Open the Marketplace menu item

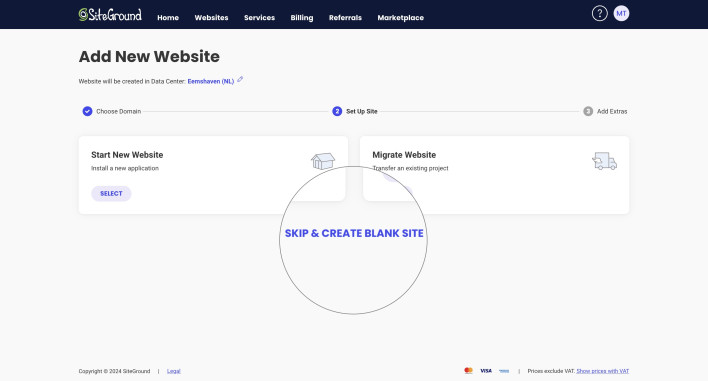coord(401,18)
